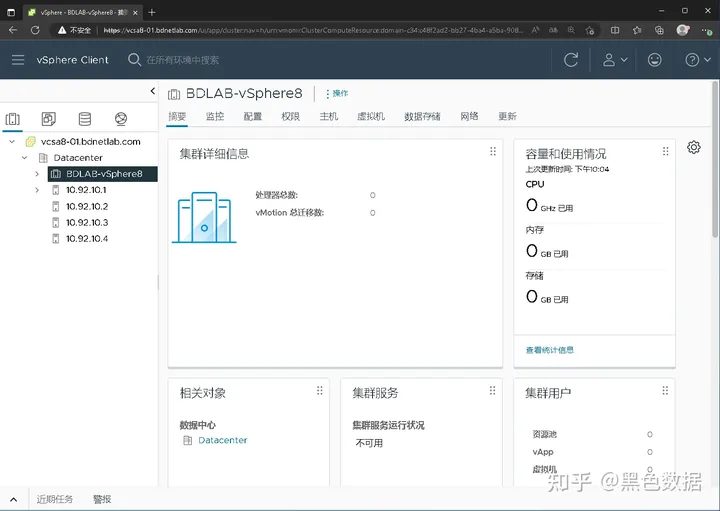Go back in the browser

[13, 30]
